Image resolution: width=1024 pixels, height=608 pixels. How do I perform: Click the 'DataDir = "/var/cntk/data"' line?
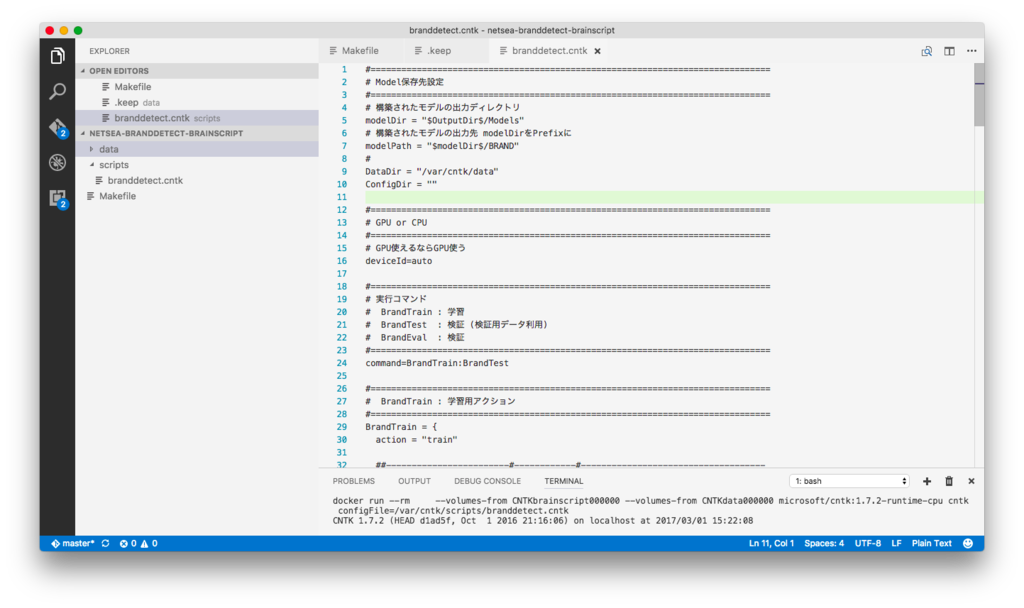[x=432, y=172]
